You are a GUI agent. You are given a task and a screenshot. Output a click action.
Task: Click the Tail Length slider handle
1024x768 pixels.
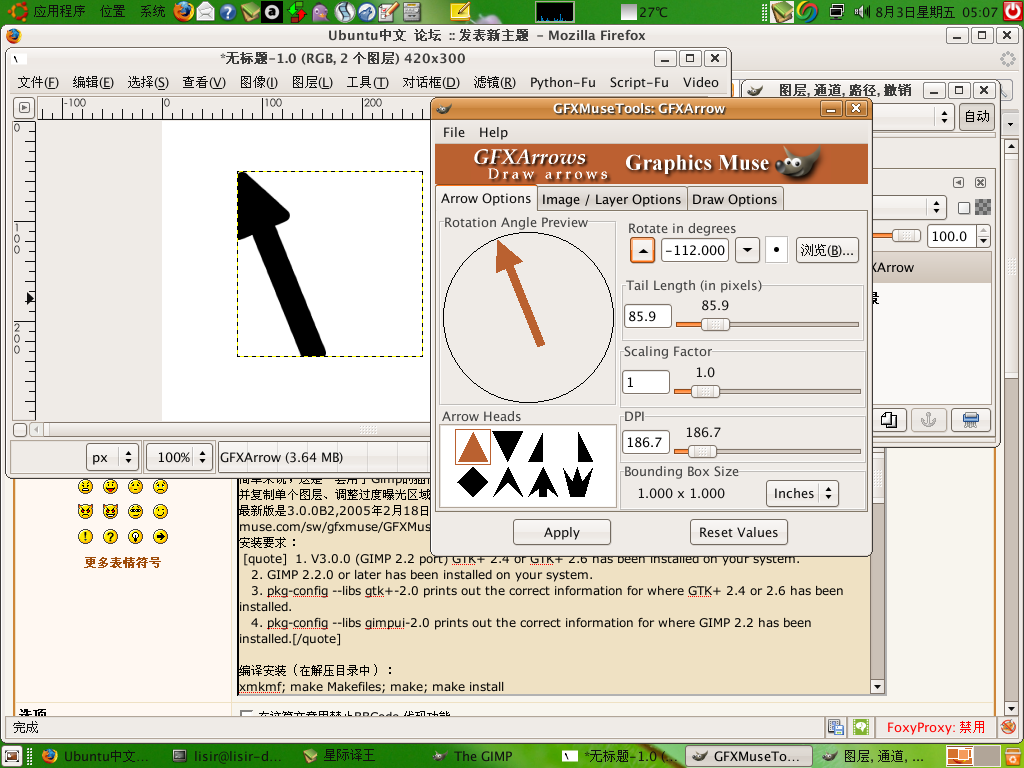tap(715, 325)
